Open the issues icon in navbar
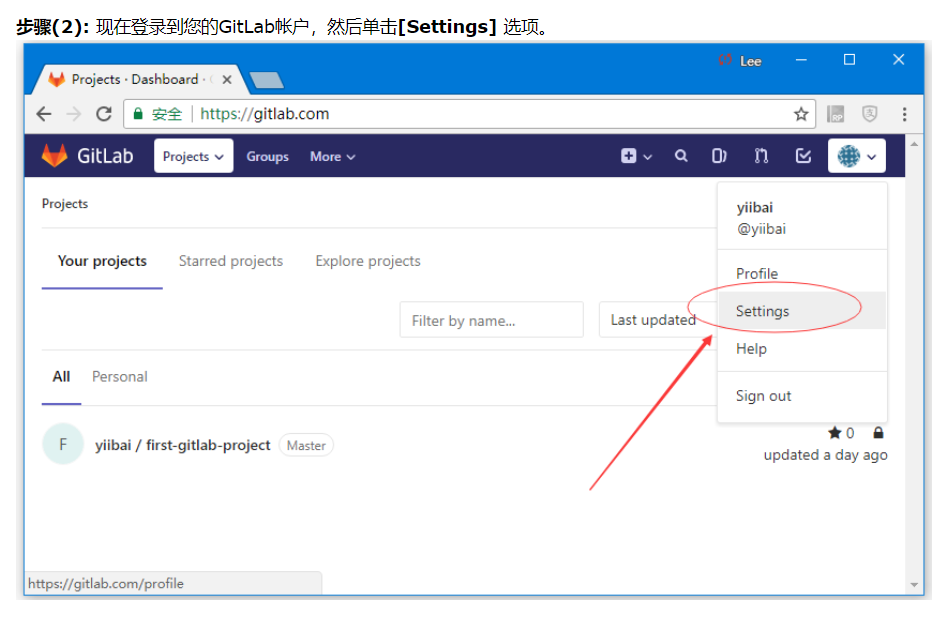Viewport: 940px width, 618px height. coord(719,156)
